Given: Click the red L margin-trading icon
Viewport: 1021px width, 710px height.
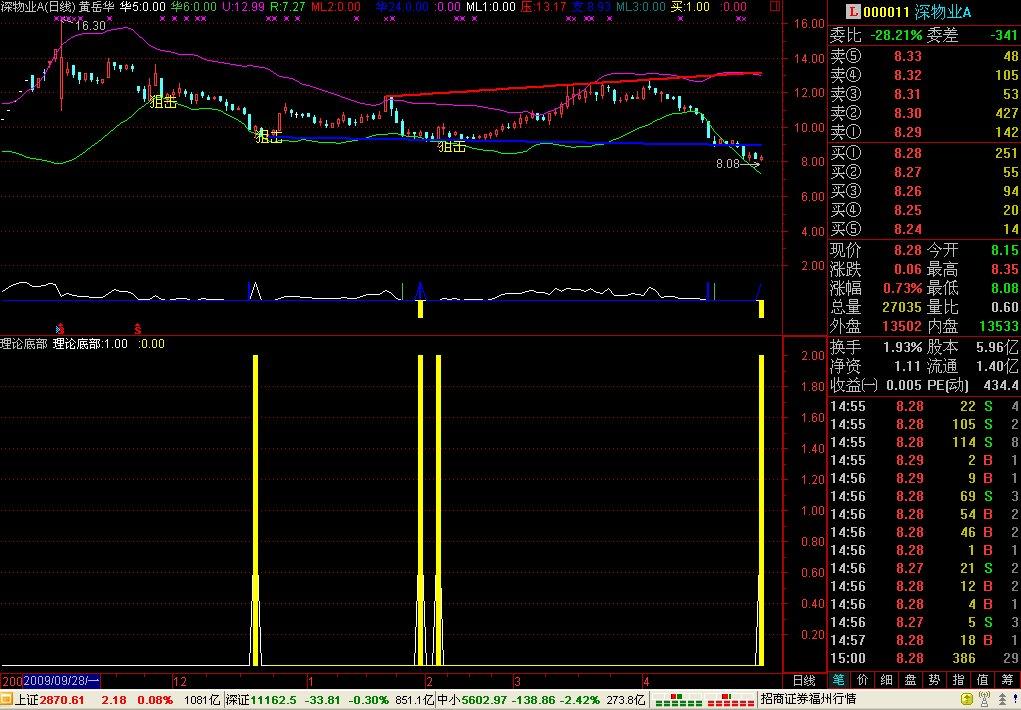Looking at the screenshot, I should pyautogui.click(x=853, y=12).
